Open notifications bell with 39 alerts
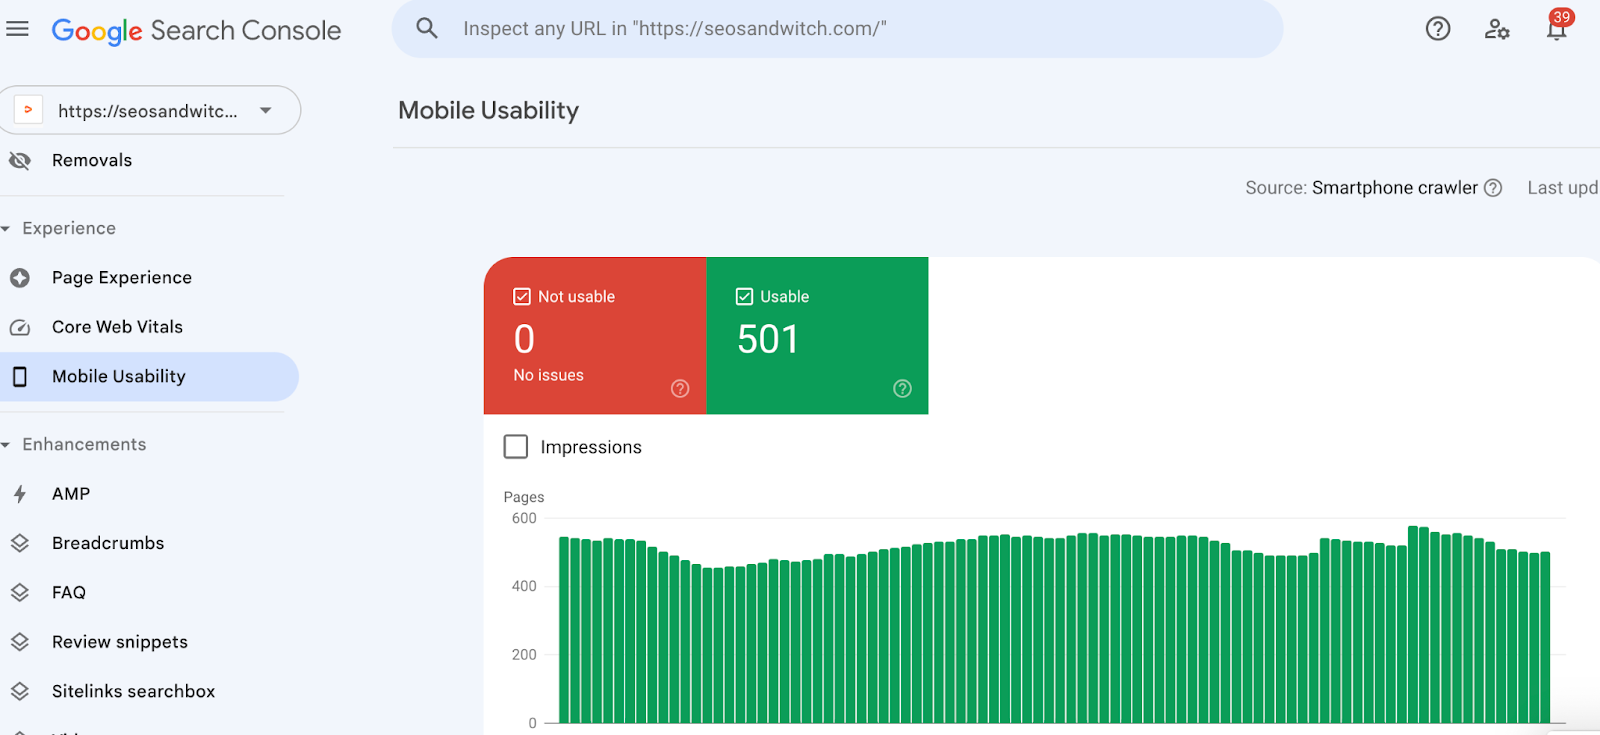This screenshot has width=1600, height=735. point(1556,29)
